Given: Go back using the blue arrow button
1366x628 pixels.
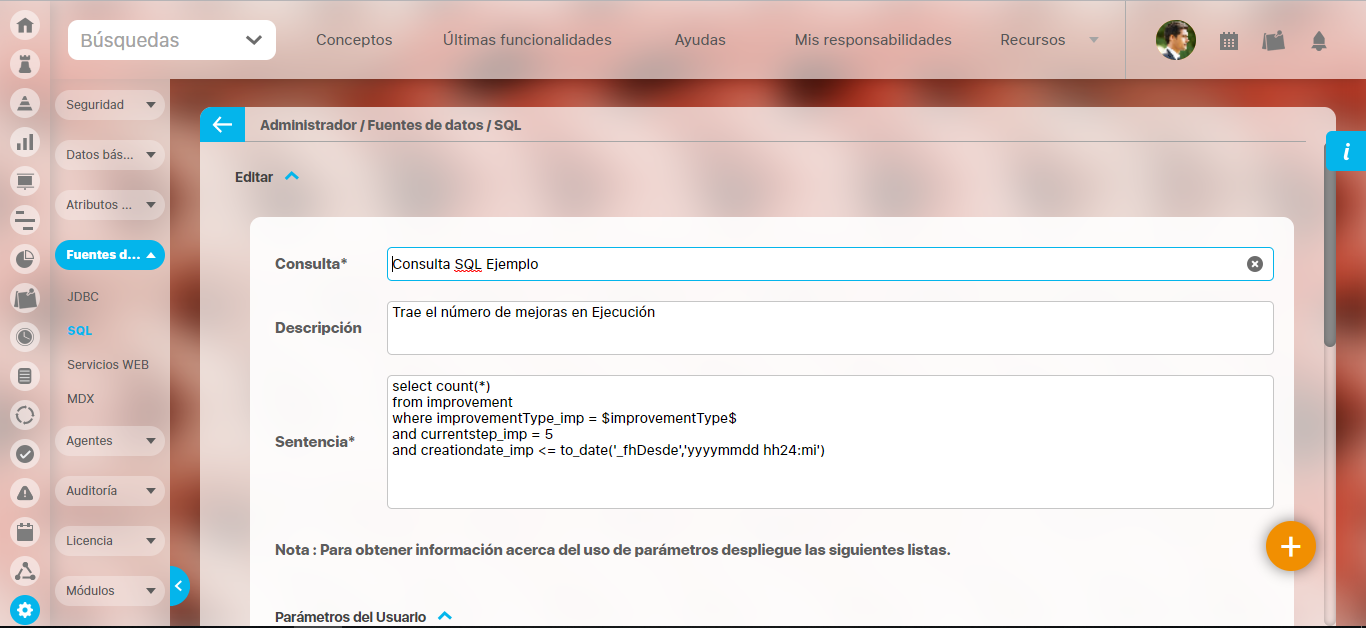Looking at the screenshot, I should tap(221, 125).
